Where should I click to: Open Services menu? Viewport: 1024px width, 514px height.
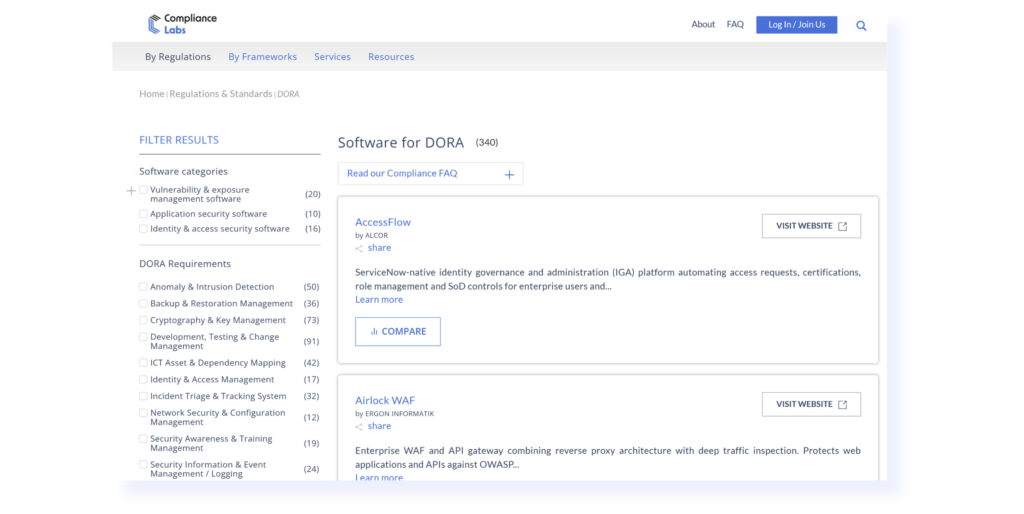click(332, 57)
